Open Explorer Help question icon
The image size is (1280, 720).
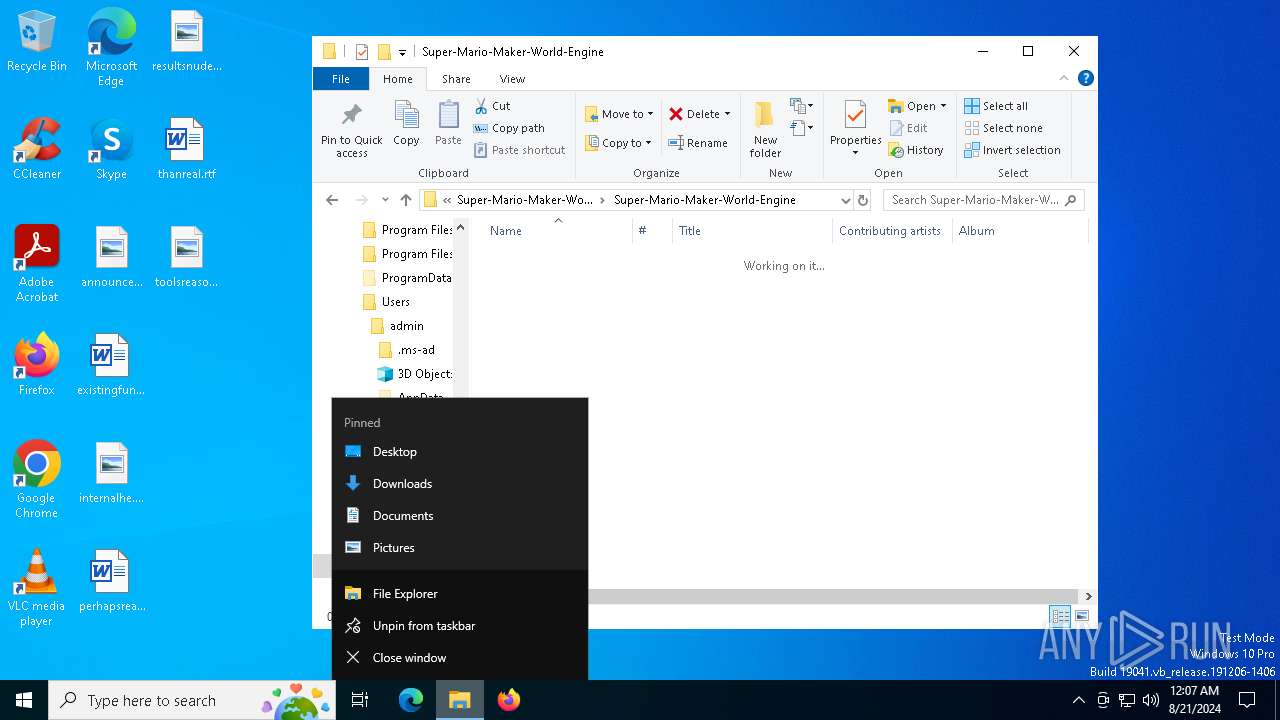coord(1086,78)
